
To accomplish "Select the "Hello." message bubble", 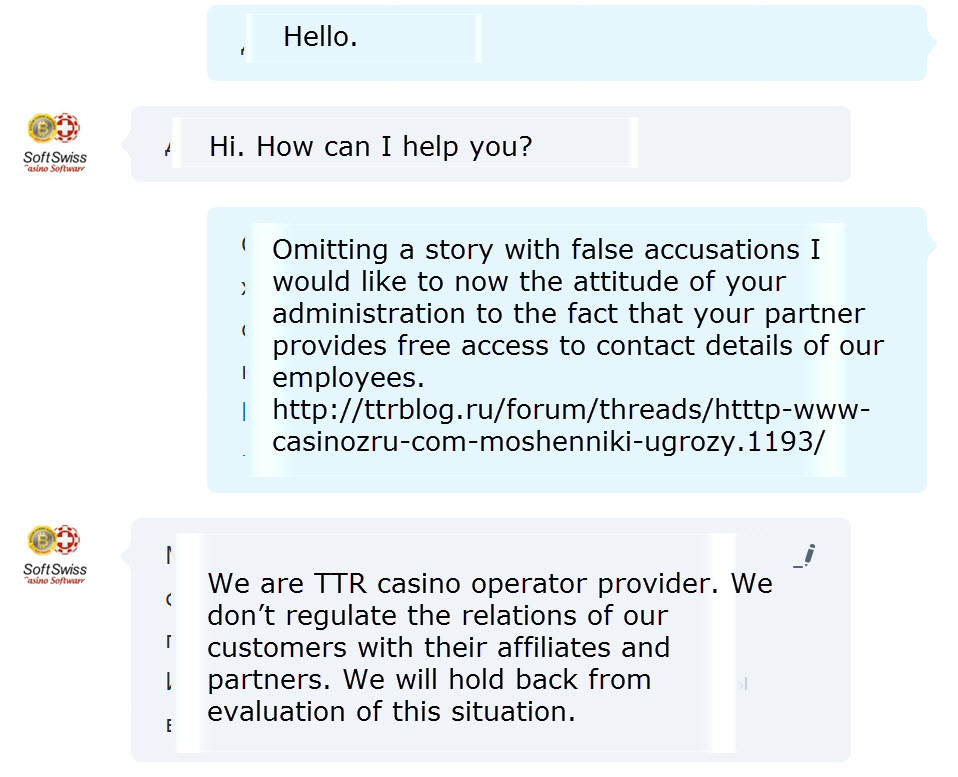I will point(320,38).
